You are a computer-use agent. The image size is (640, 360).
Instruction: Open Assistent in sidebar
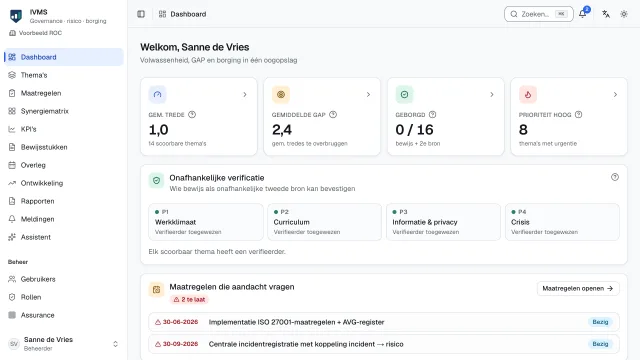64,237
